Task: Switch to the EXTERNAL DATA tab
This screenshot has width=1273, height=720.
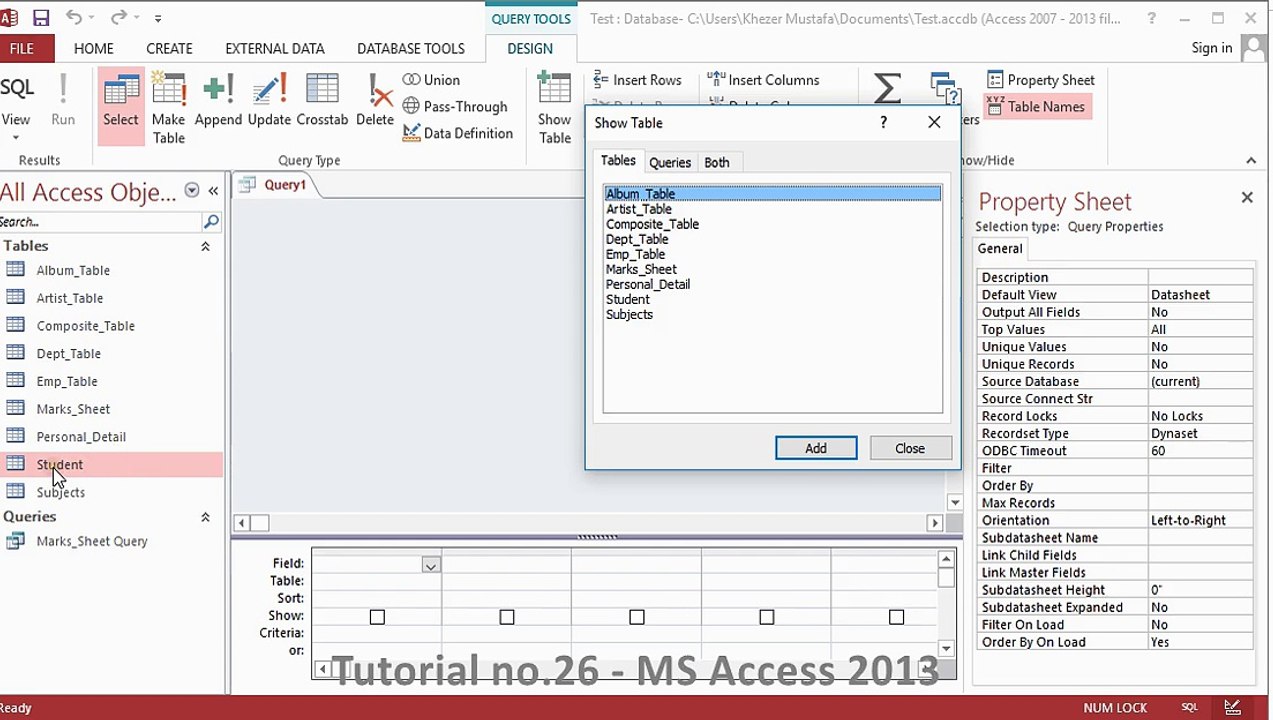Action: 275,48
